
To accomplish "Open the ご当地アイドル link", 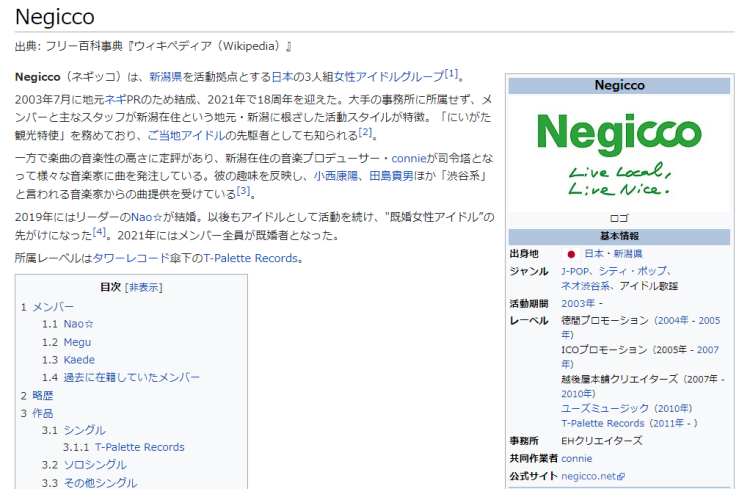I will coord(186,136).
